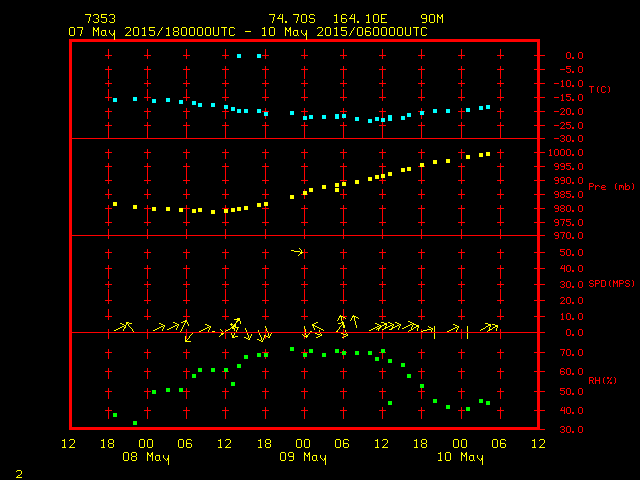
Task: Click the -30.0 temperature tick value
Action: click(569, 139)
